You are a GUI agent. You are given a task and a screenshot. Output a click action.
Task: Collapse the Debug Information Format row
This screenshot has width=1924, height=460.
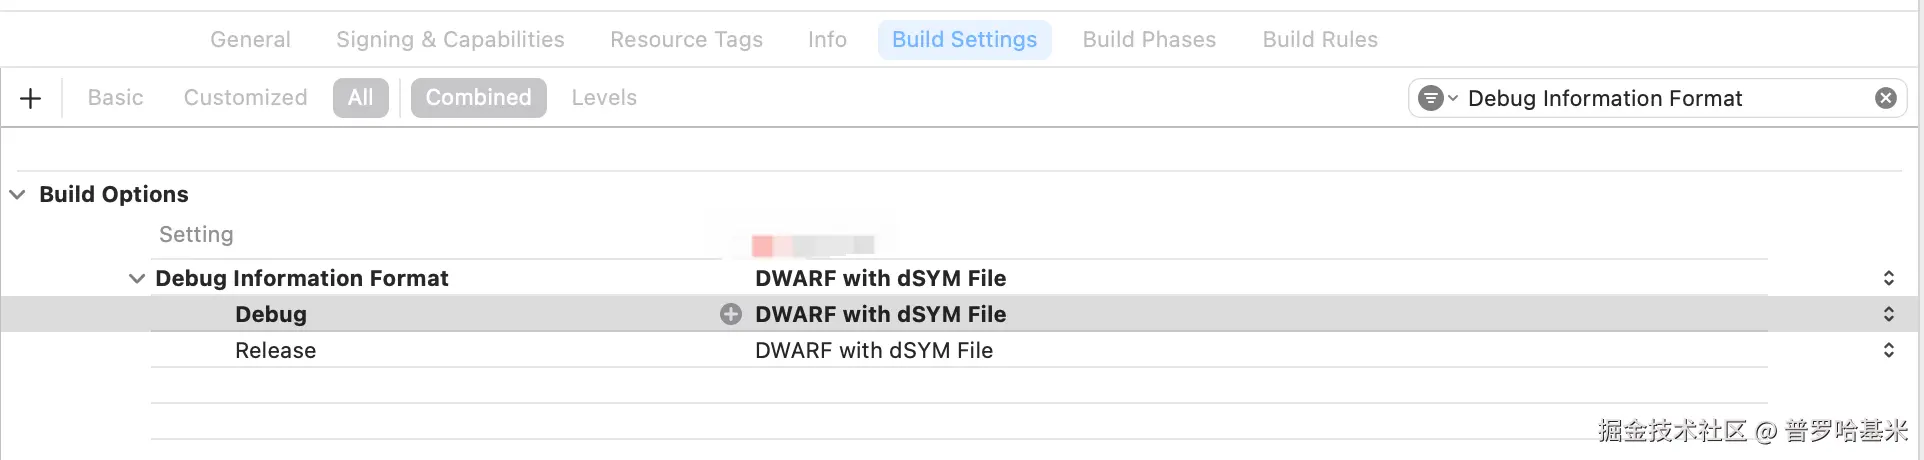pyautogui.click(x=137, y=278)
